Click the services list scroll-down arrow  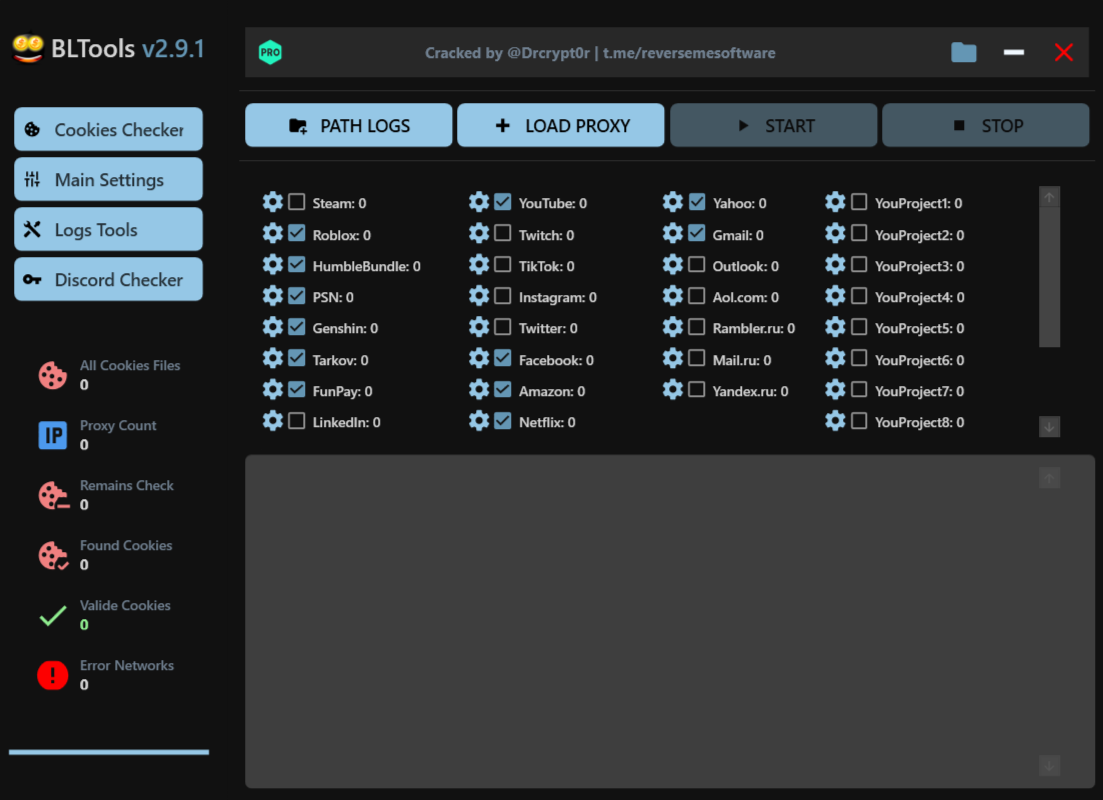tap(1049, 427)
